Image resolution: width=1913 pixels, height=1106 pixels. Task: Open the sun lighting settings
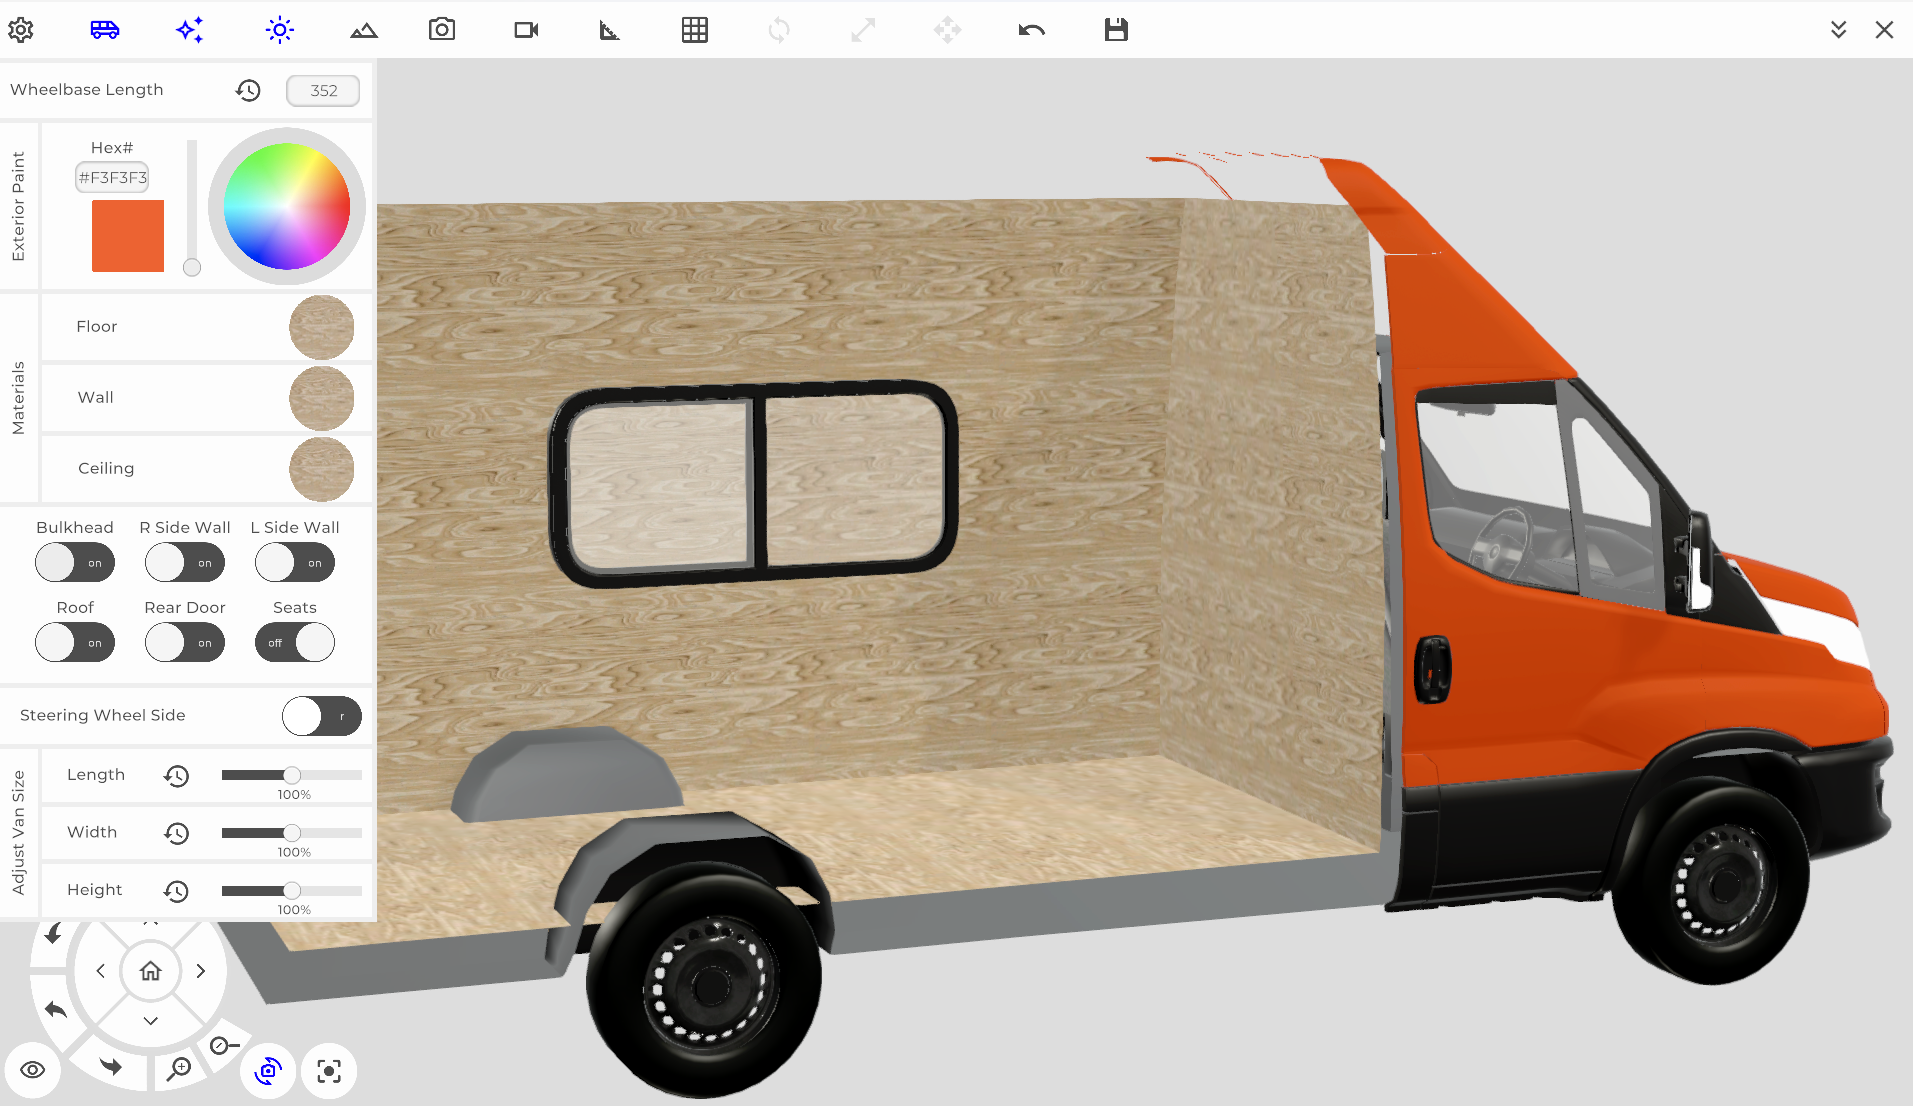click(x=280, y=30)
